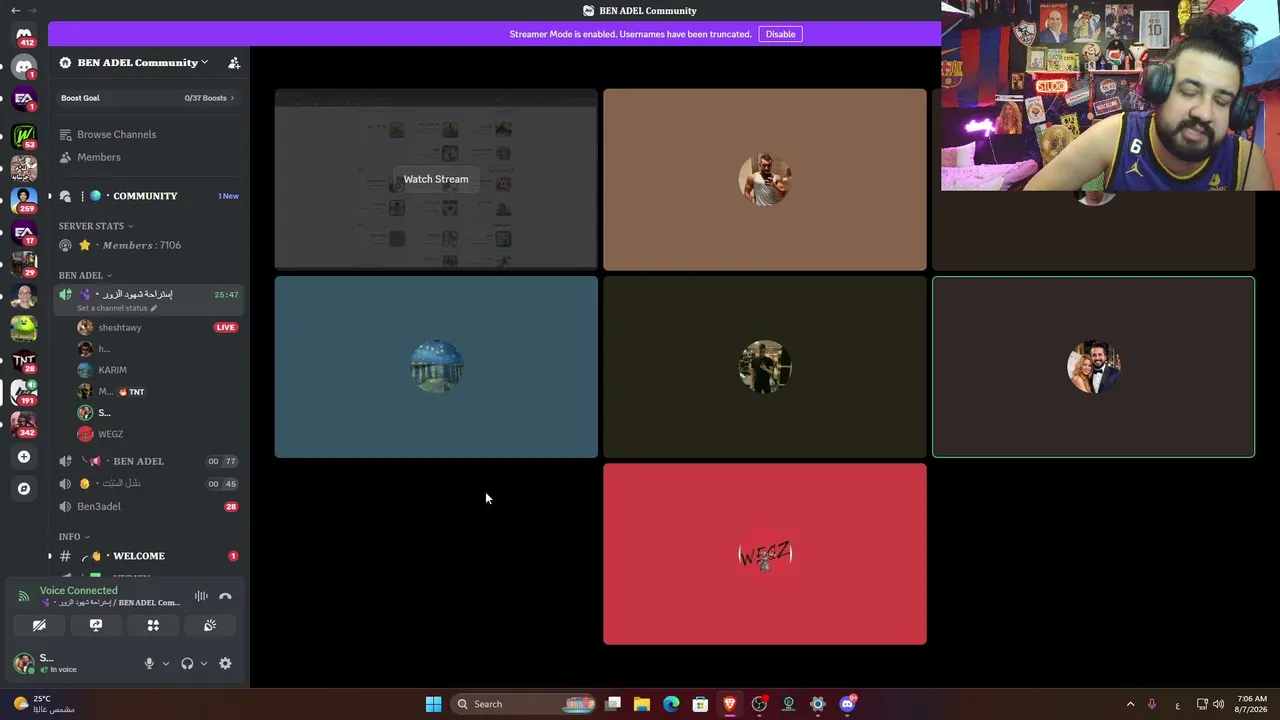Open Discover servers compass icon

point(24,489)
